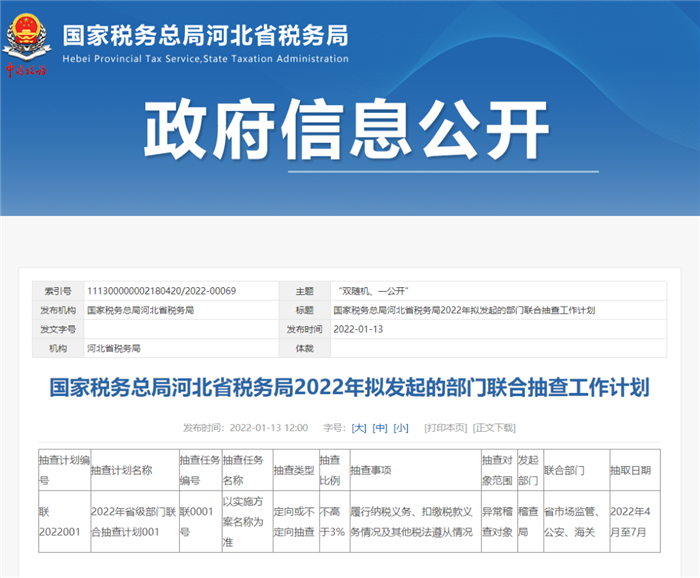Click the national tax emblem logo
This screenshot has height=578, width=700.
point(27,45)
